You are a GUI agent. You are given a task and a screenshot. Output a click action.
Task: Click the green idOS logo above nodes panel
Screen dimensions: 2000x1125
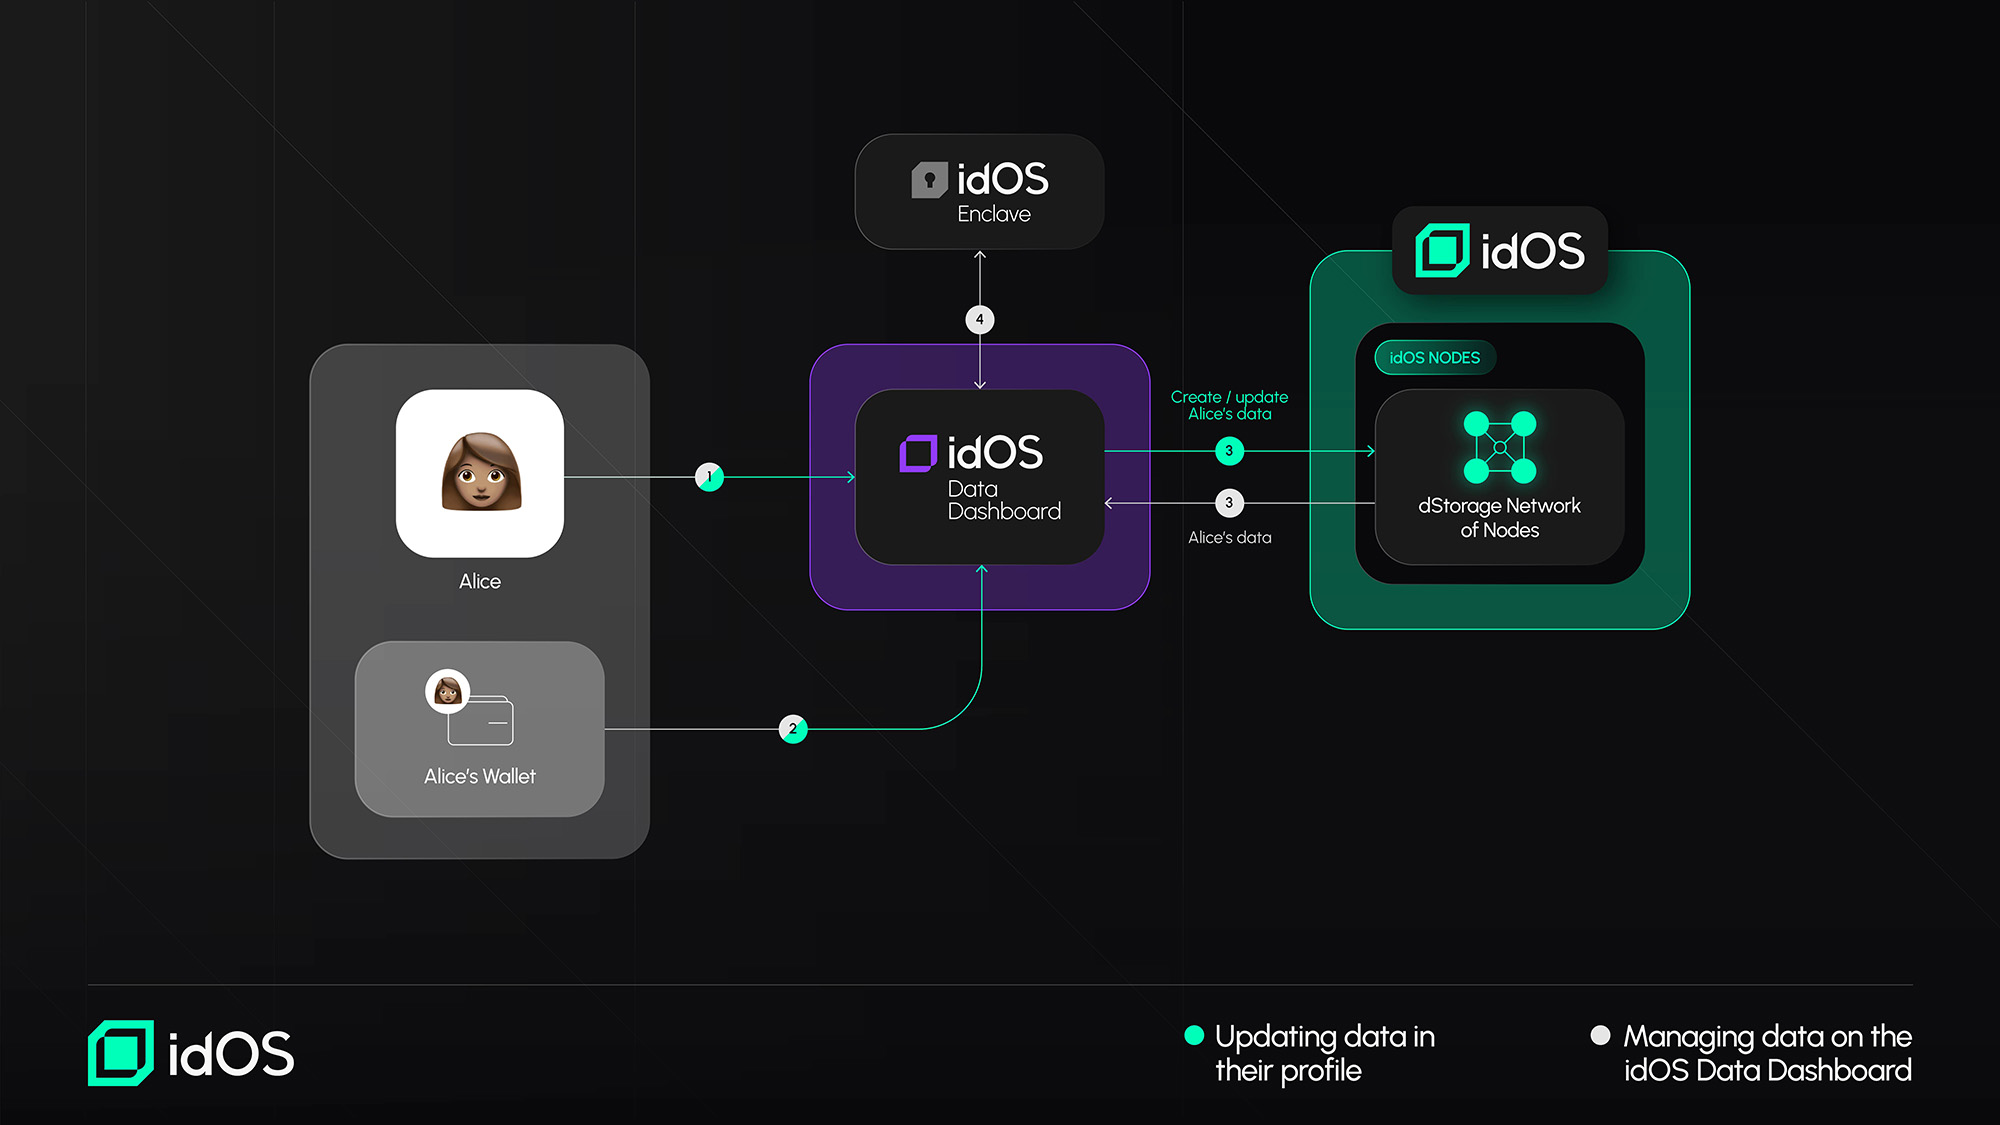point(1442,250)
